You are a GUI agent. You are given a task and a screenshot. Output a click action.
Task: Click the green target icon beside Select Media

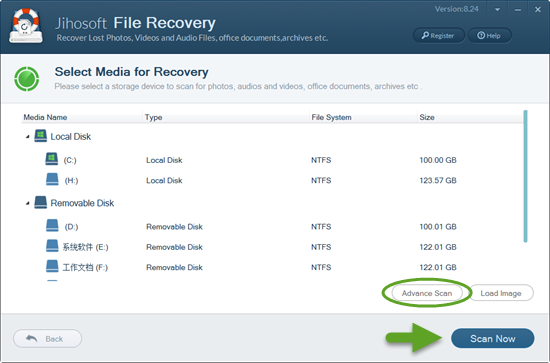pos(27,79)
